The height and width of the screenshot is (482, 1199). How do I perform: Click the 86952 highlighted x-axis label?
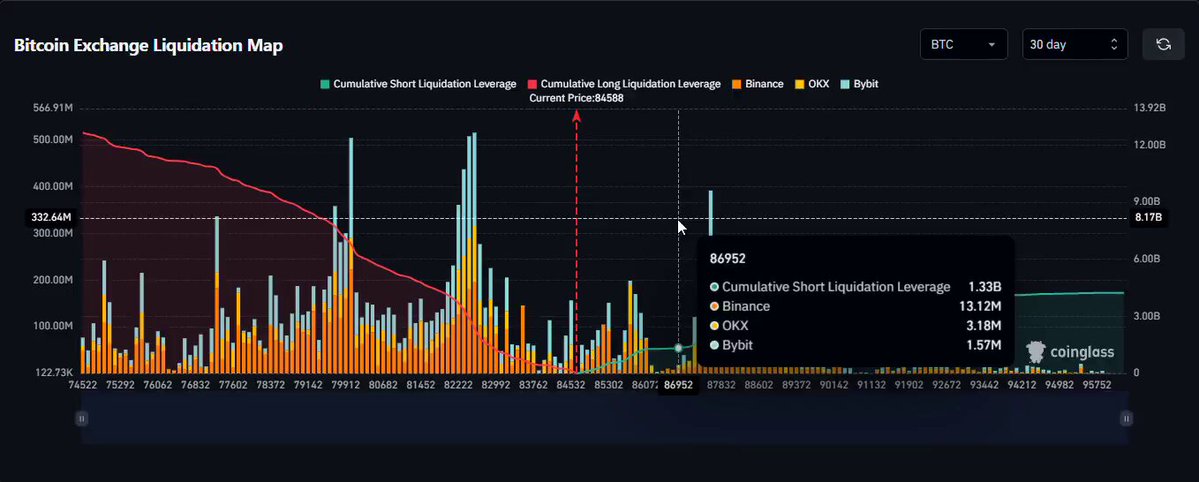[678, 385]
